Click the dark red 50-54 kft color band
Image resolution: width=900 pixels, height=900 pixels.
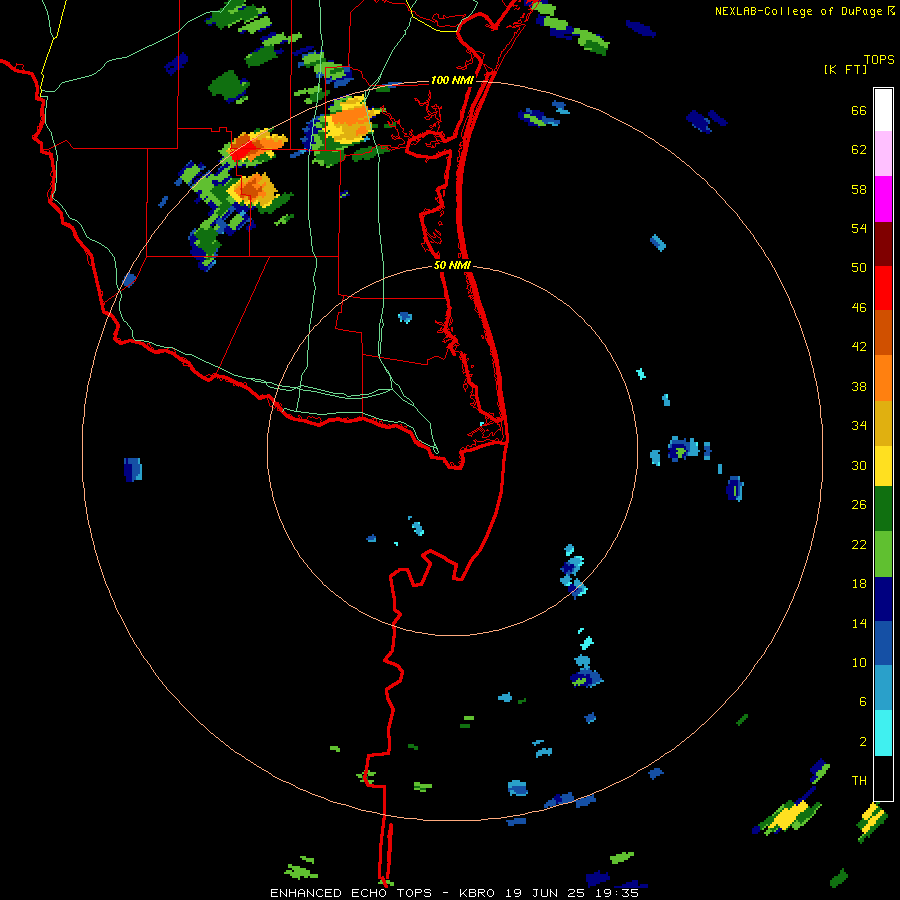(883, 244)
